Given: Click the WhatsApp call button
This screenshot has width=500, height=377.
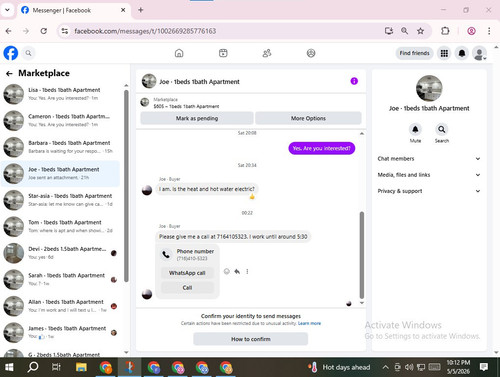Looking at the screenshot, I should (x=187, y=273).
